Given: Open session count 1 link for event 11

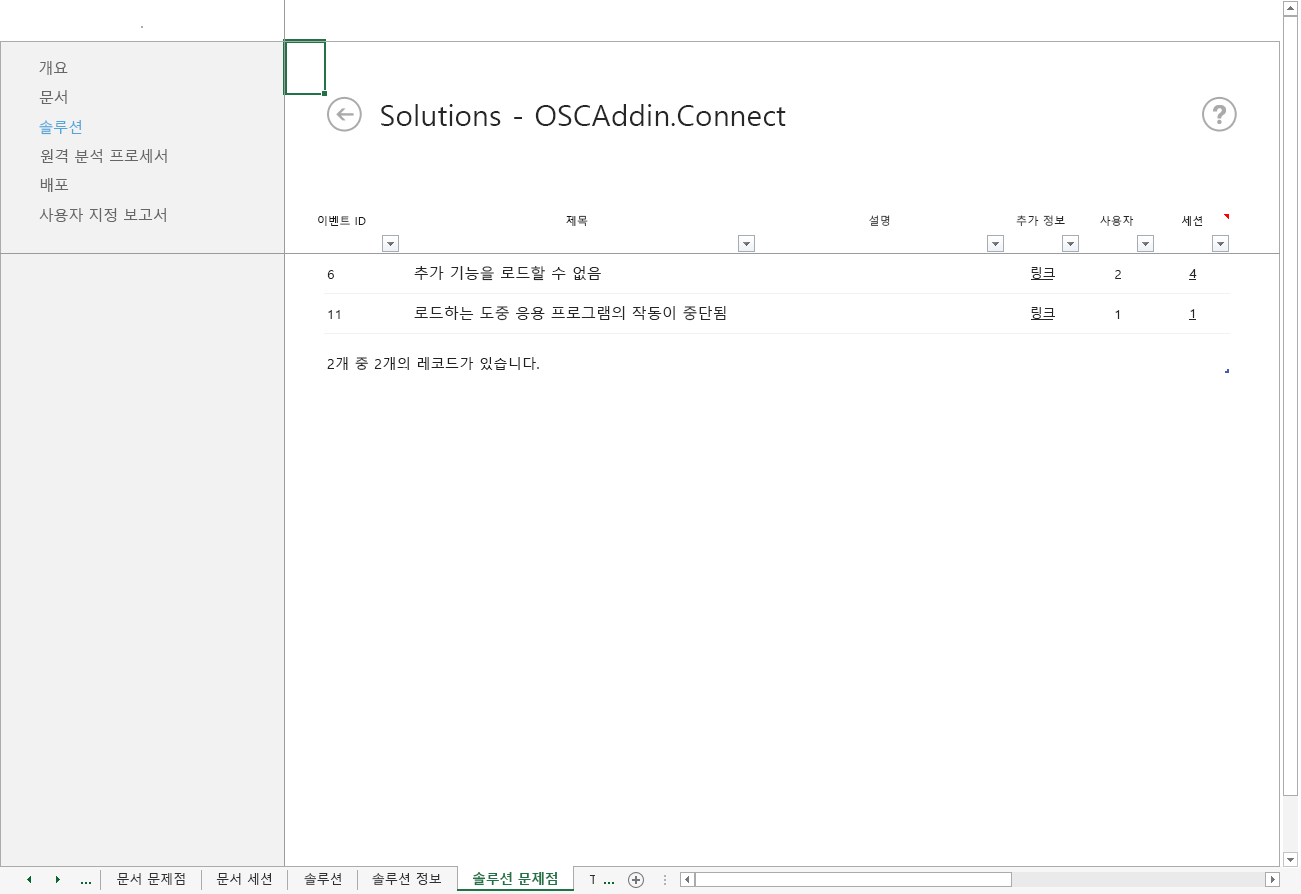Looking at the screenshot, I should pyautogui.click(x=1193, y=314).
